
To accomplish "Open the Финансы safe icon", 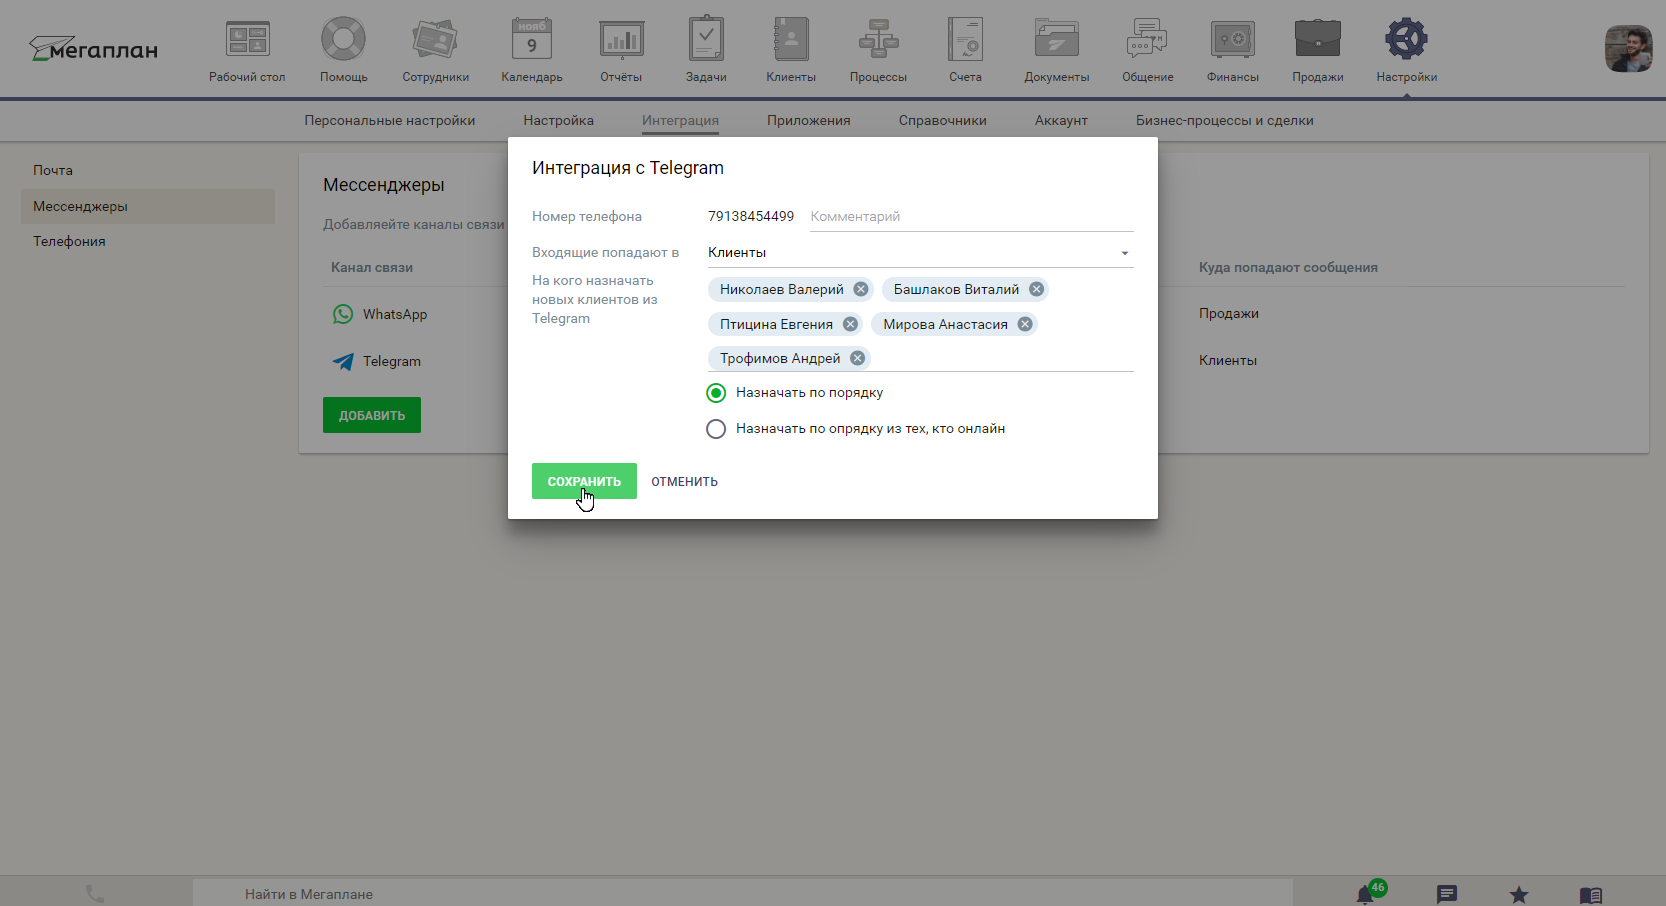I will pos(1233,40).
